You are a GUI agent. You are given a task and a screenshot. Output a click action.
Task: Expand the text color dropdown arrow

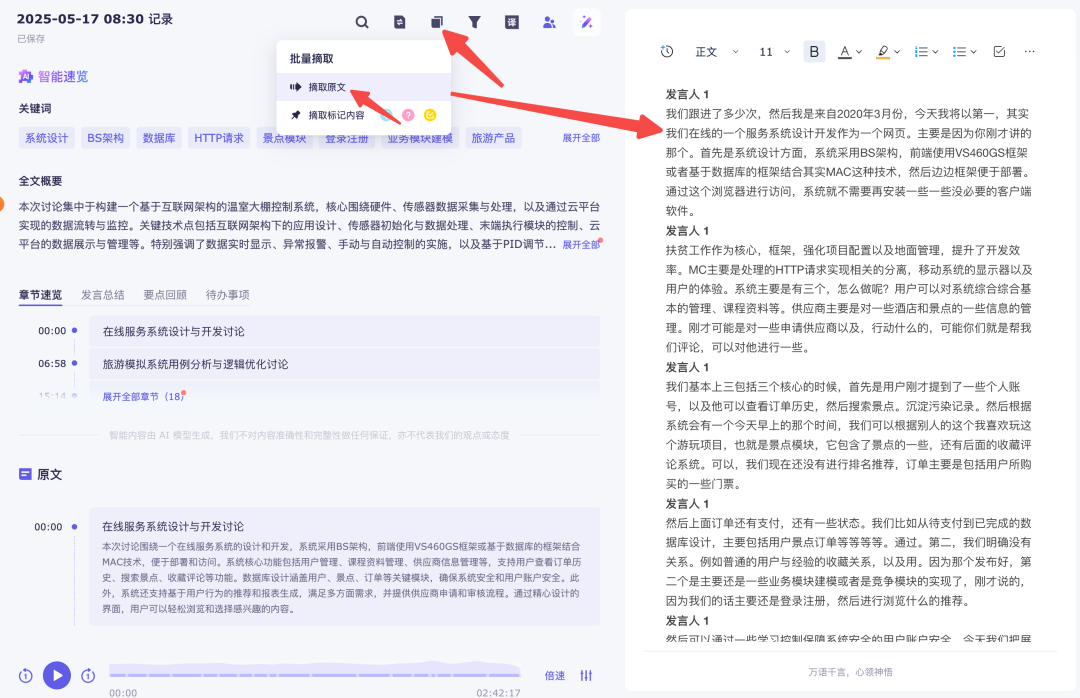point(859,52)
